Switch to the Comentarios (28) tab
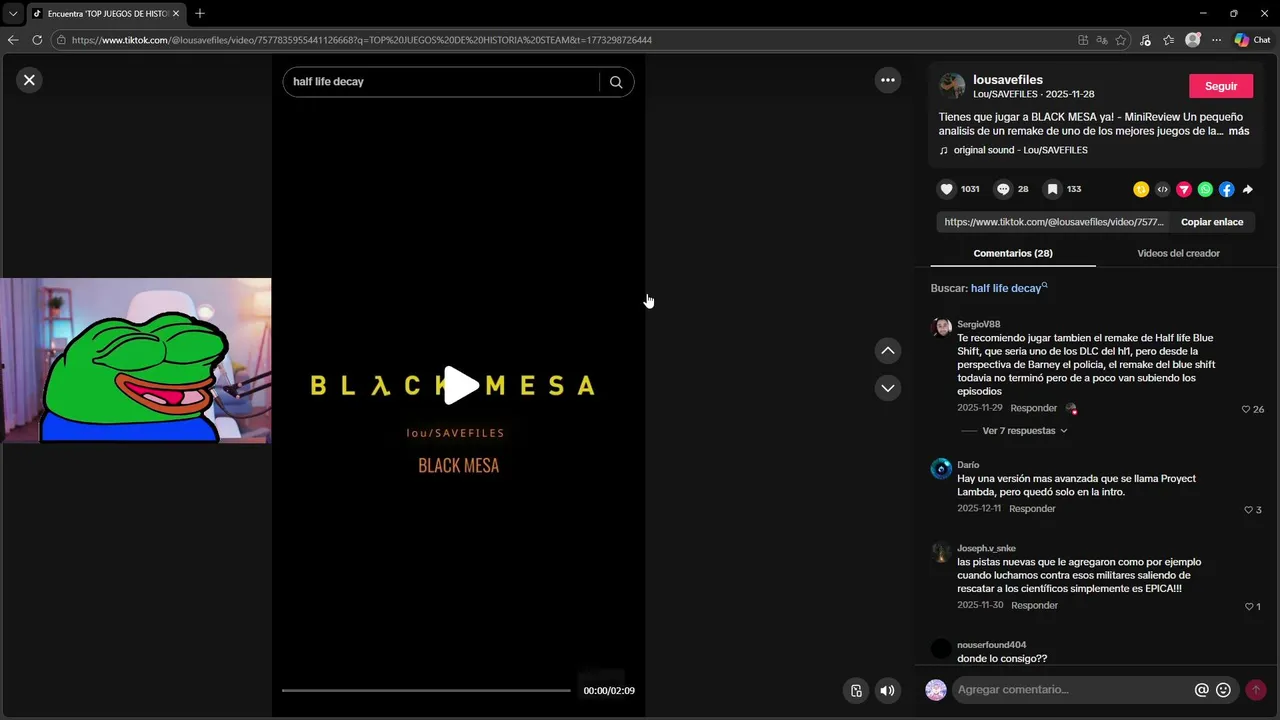1280x720 pixels. point(1013,253)
